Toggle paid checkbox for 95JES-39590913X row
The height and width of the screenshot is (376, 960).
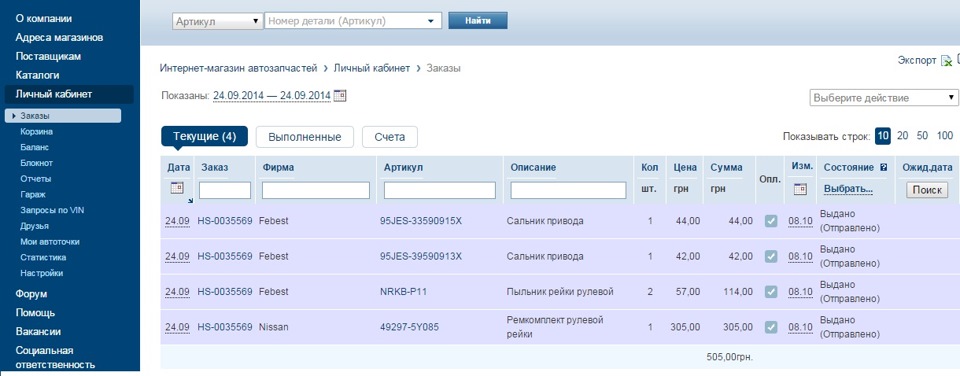pyautogui.click(x=771, y=256)
